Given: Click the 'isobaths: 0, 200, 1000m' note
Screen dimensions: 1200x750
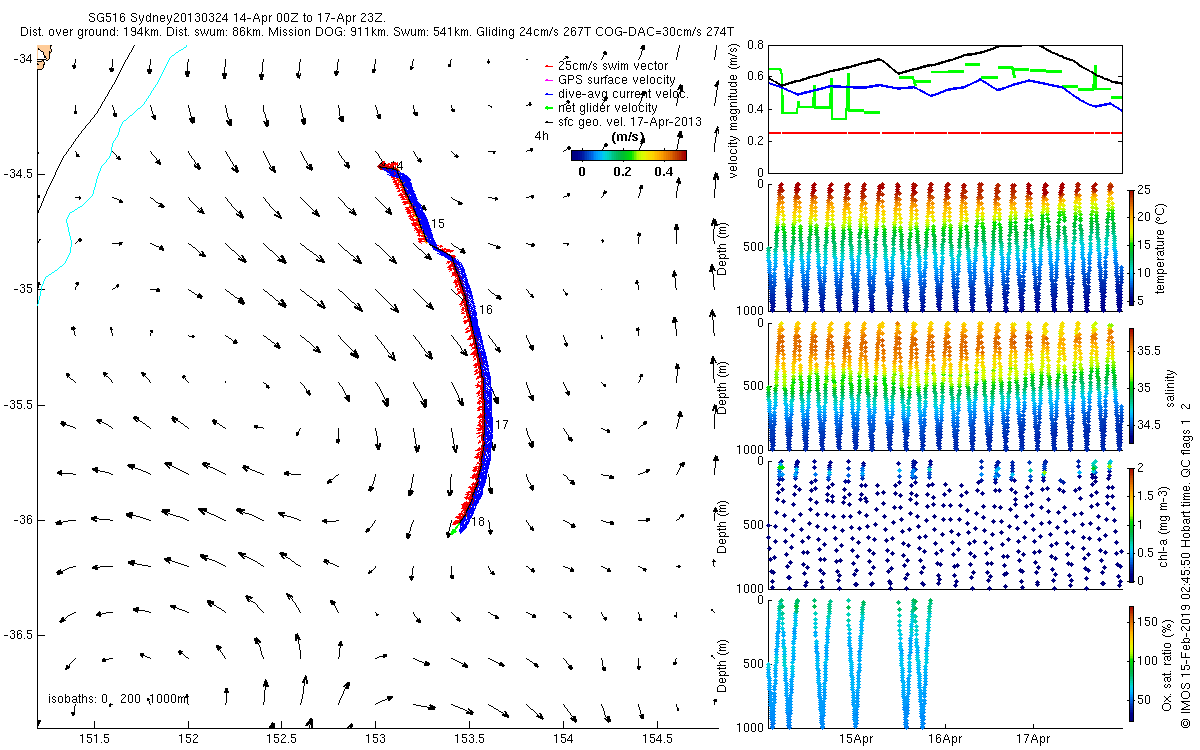Looking at the screenshot, I should click(118, 699).
